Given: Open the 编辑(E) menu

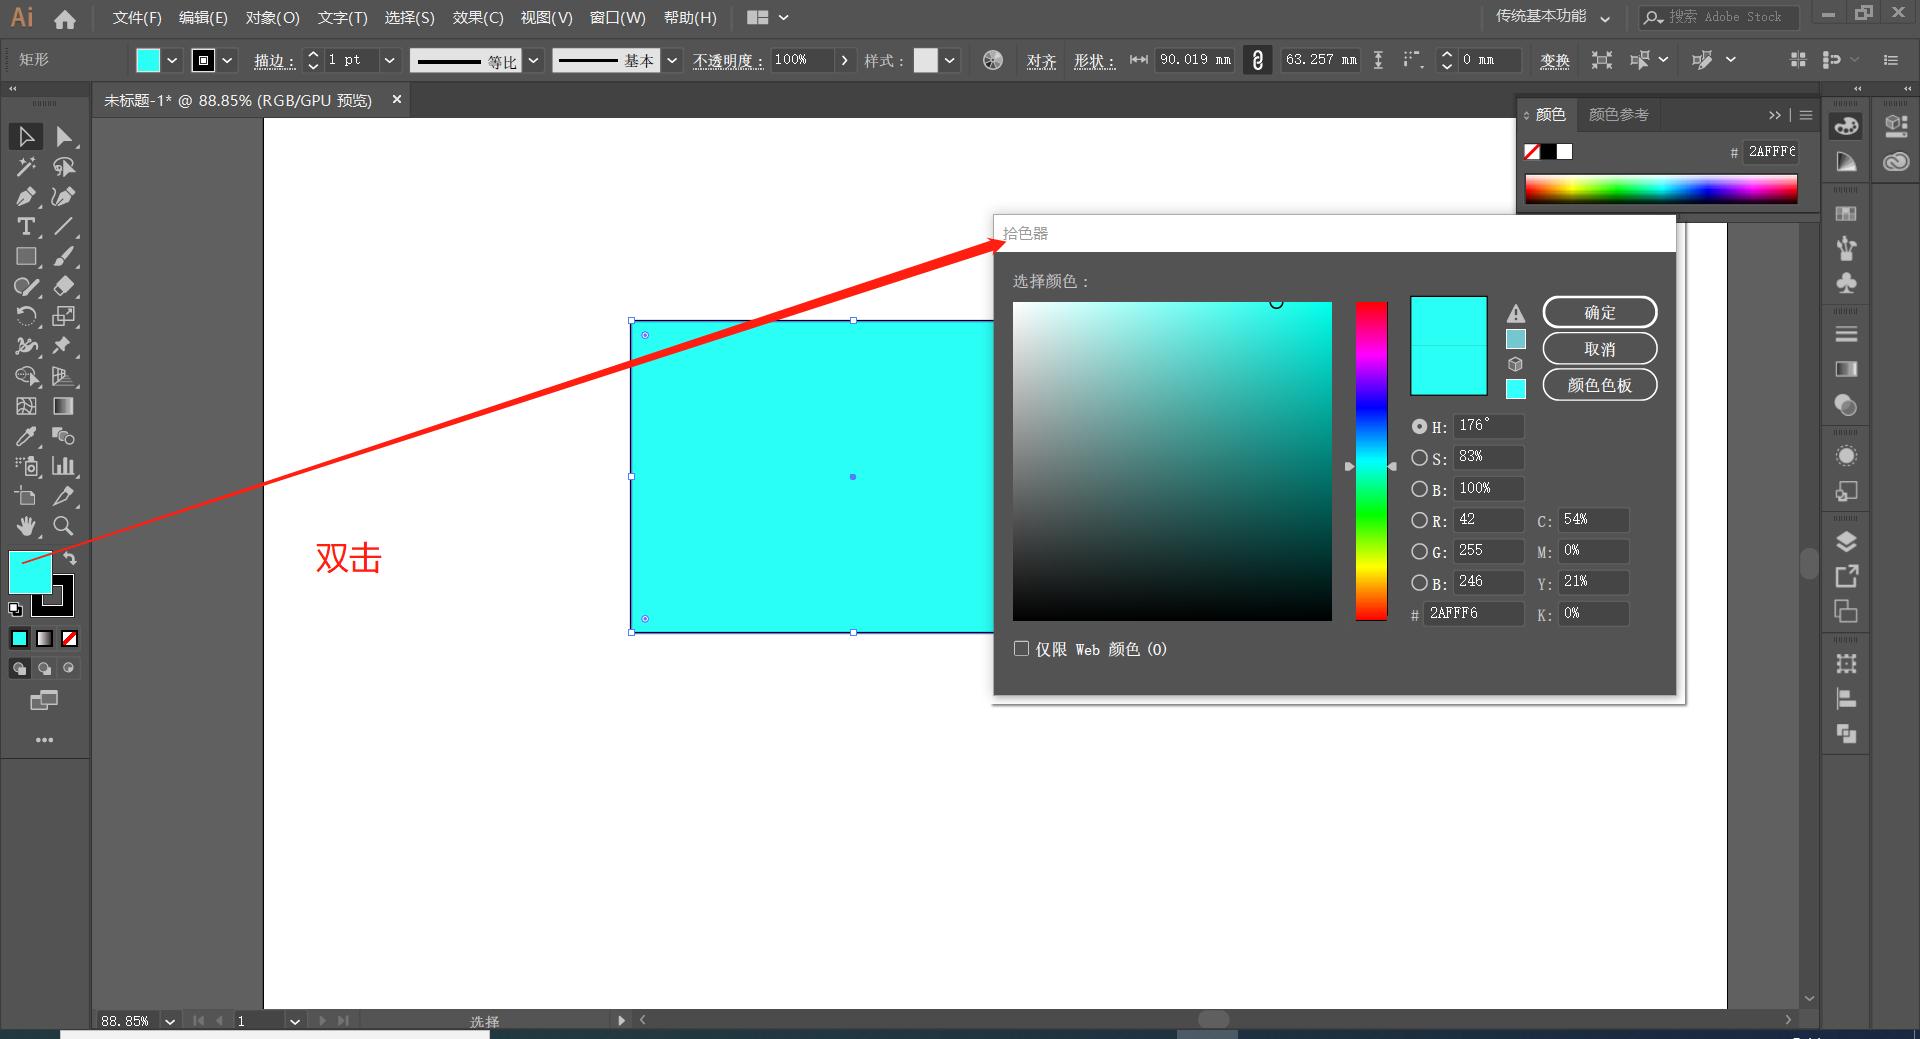Looking at the screenshot, I should tap(203, 18).
